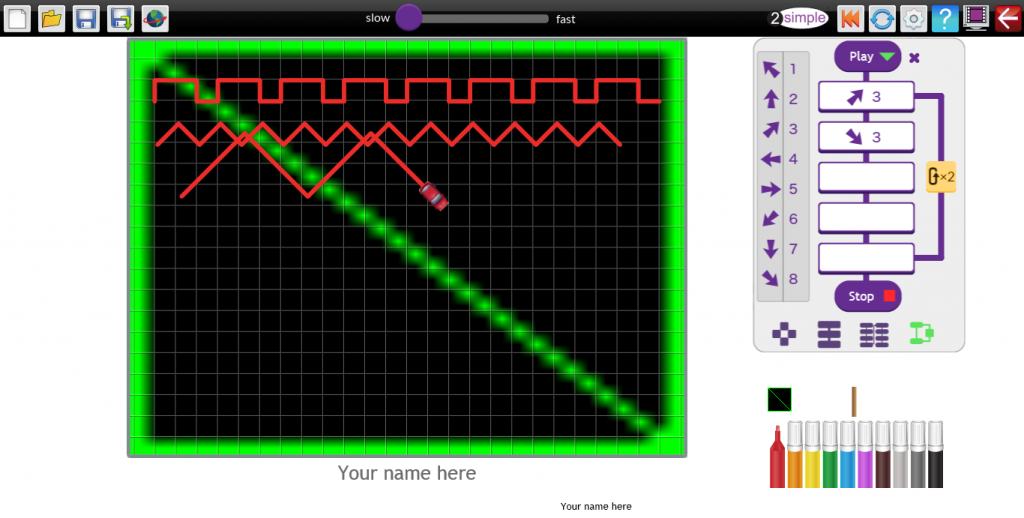
Task: Click the red car on the canvas
Action: click(x=434, y=196)
